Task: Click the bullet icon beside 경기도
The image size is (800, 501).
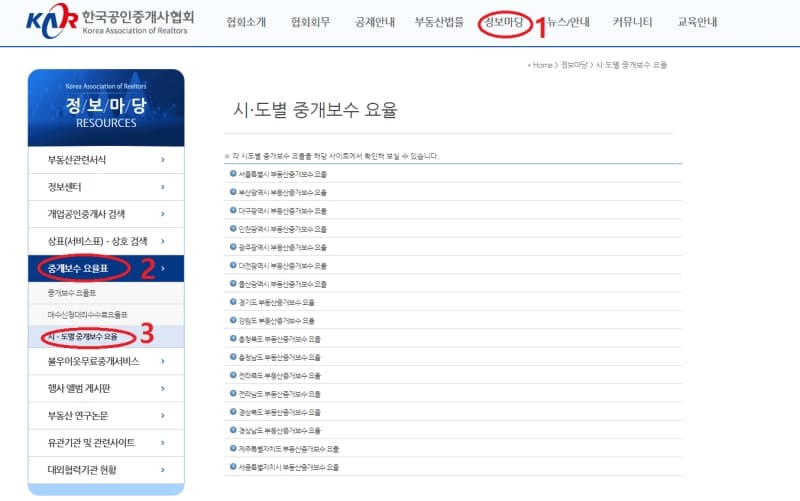Action: [233, 302]
